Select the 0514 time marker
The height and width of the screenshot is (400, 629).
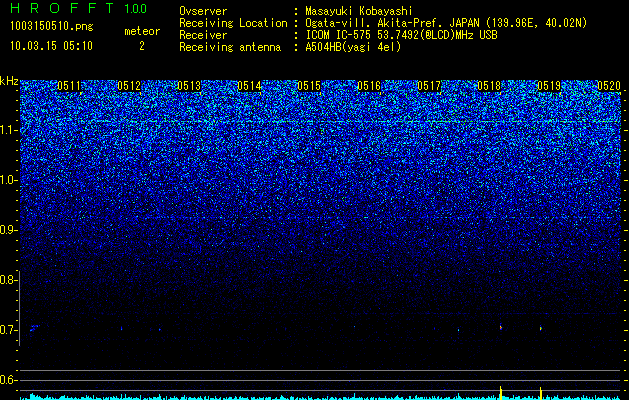point(249,86)
